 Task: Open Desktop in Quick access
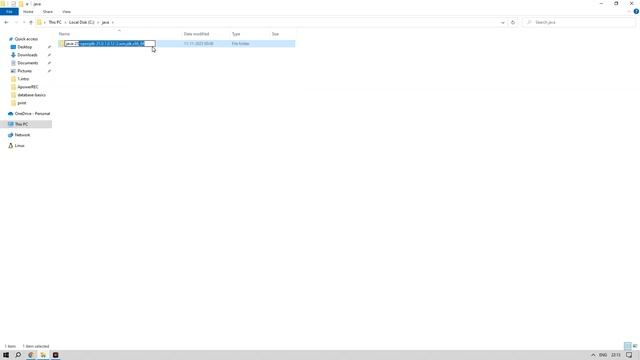tap(24, 47)
